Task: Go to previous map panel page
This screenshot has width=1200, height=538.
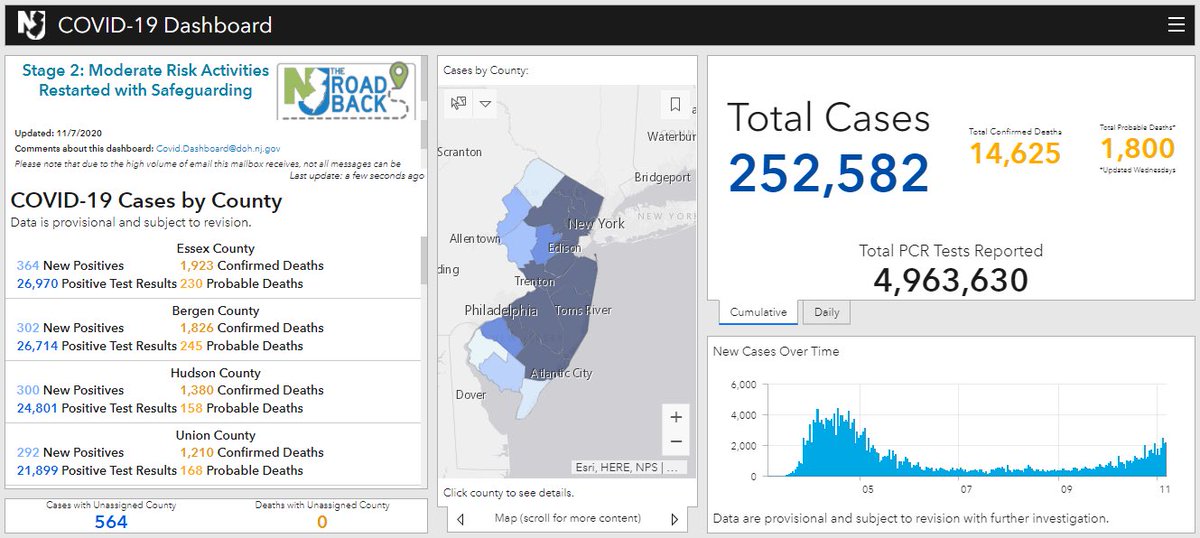Action: pyautogui.click(x=460, y=519)
